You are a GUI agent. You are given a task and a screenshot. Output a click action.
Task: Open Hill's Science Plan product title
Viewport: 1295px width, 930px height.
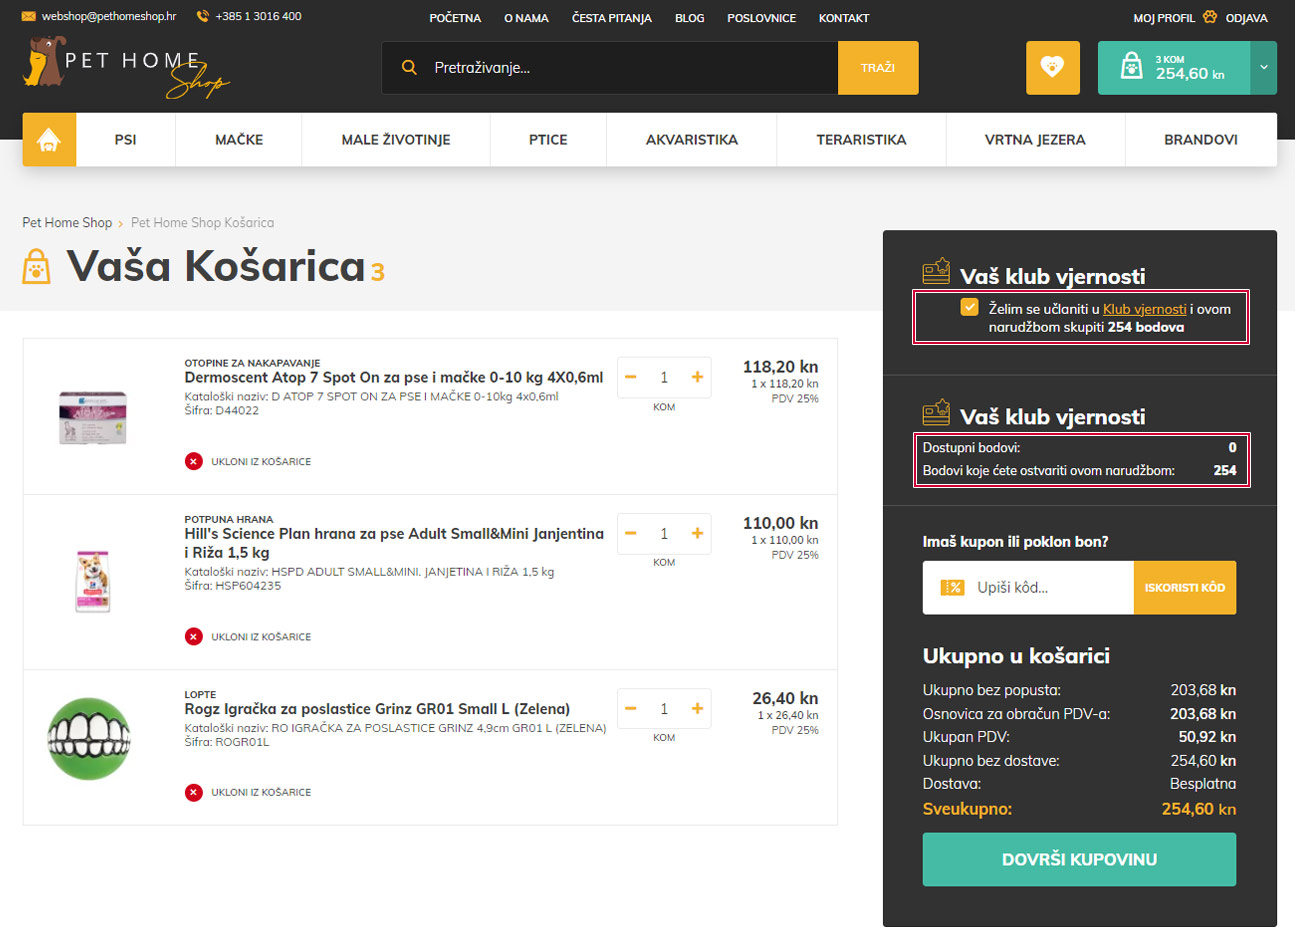pos(394,543)
